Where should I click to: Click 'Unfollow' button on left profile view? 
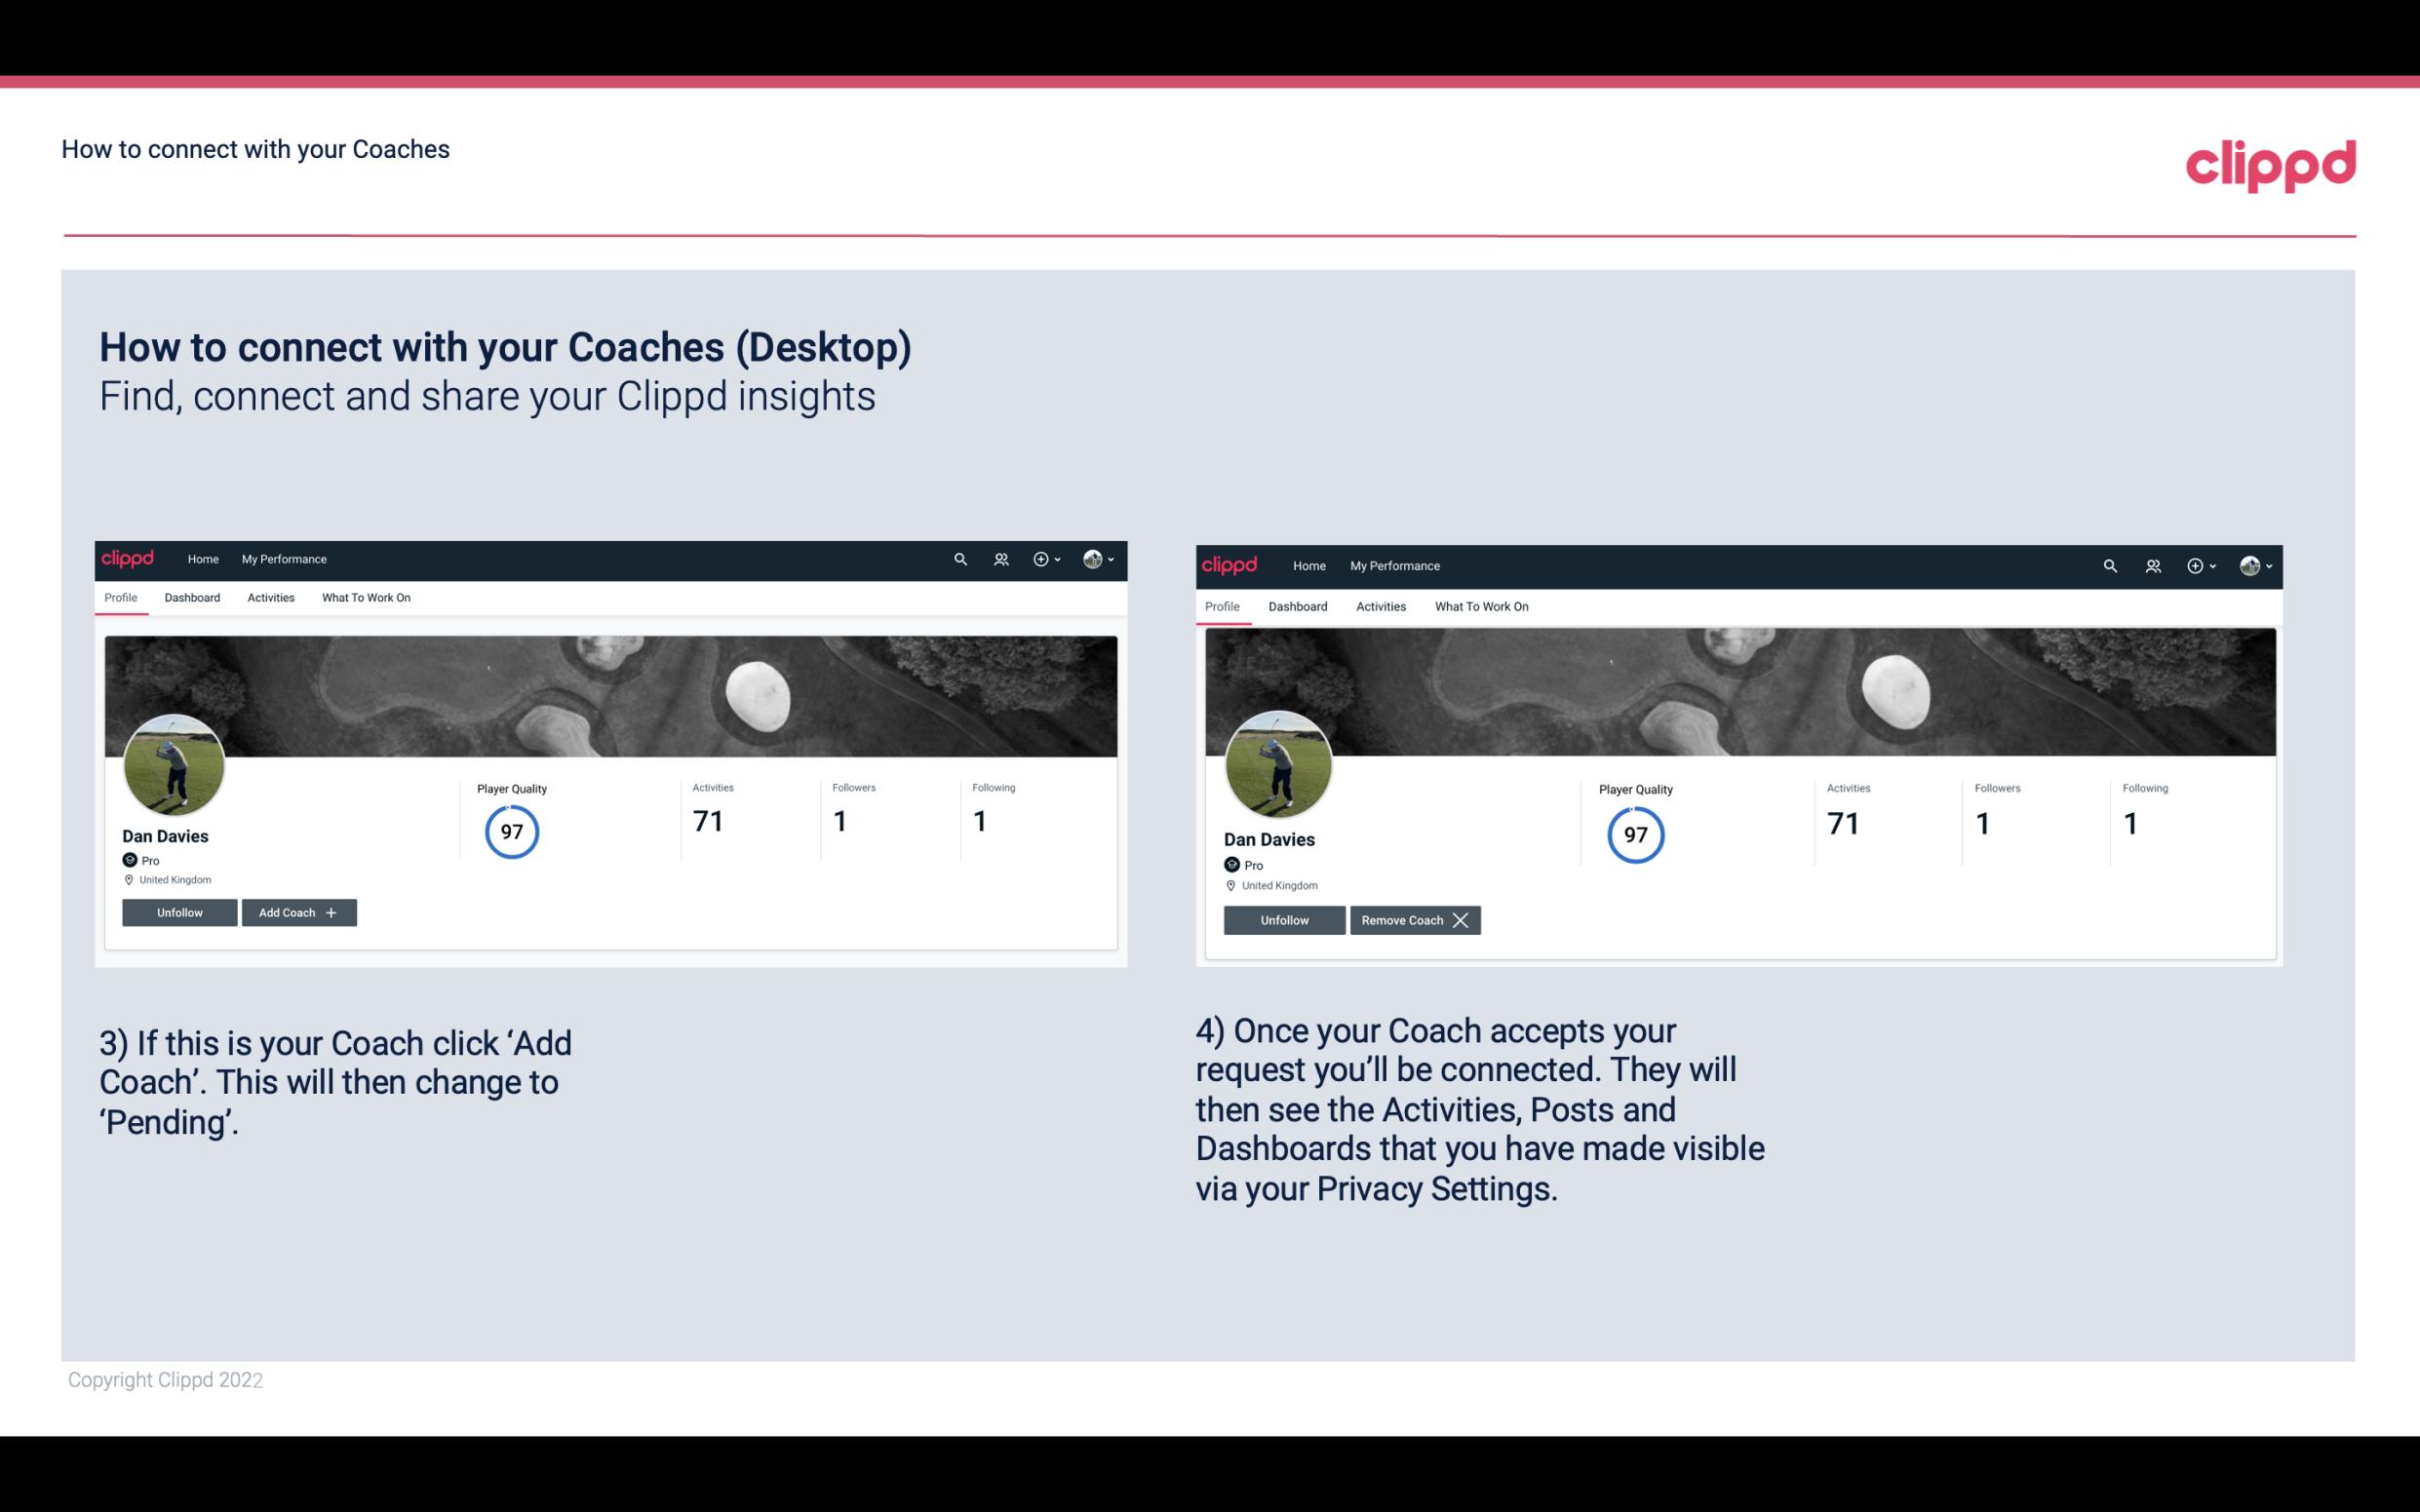[x=181, y=912]
